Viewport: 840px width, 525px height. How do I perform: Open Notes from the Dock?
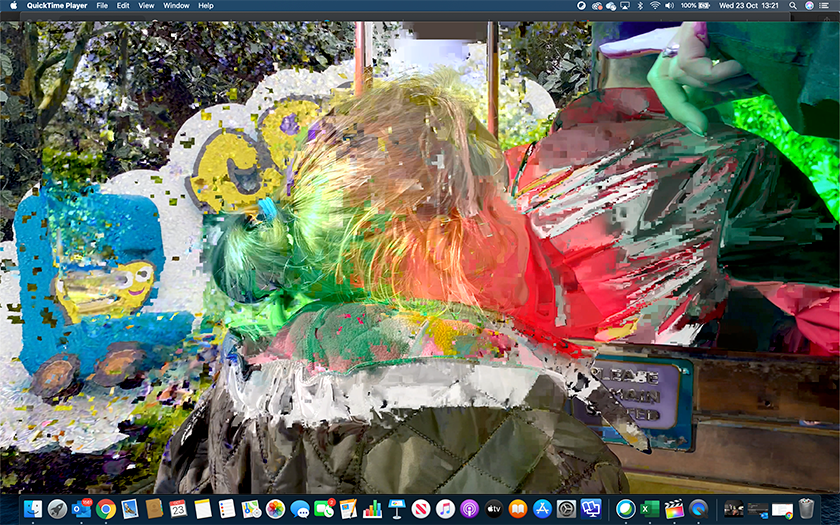tap(203, 508)
